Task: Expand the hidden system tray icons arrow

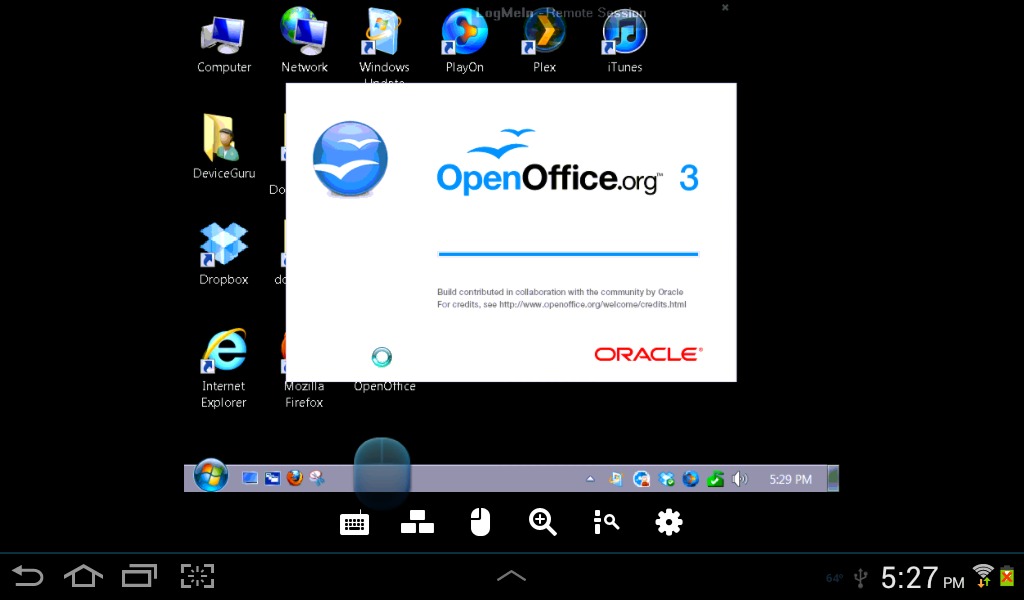Action: pos(590,479)
